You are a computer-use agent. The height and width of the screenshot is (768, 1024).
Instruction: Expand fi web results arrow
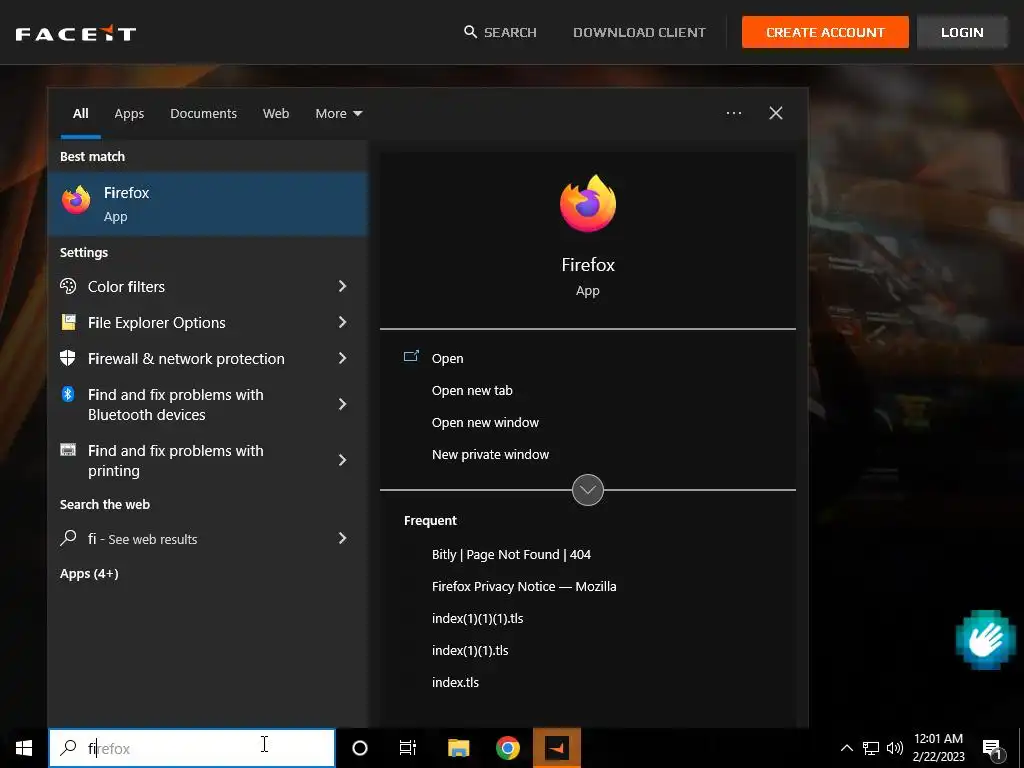pyautogui.click(x=342, y=538)
